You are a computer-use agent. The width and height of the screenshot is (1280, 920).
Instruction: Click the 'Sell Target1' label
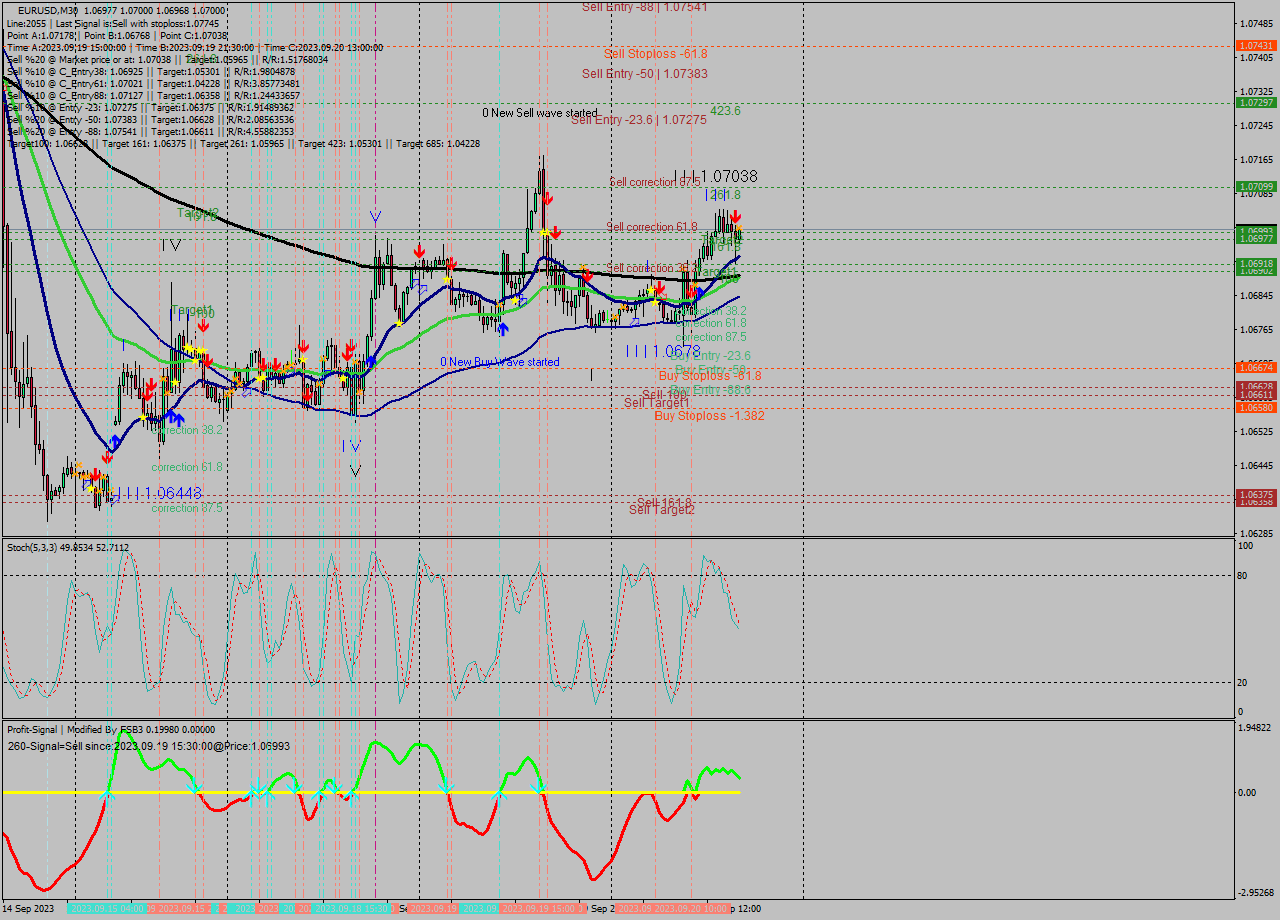pyautogui.click(x=657, y=403)
